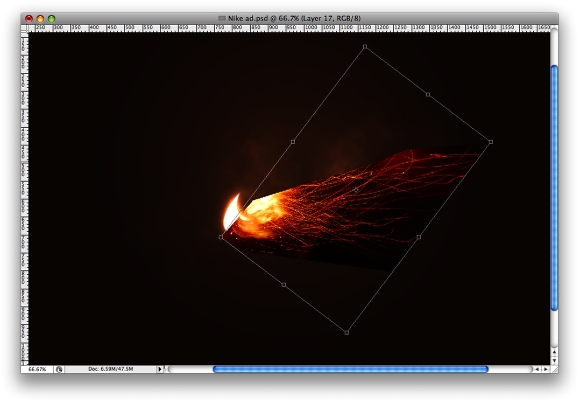This screenshot has height=403, width=580.
Task: Click the vertical scrollbar blue thumb
Action: [x=554, y=188]
